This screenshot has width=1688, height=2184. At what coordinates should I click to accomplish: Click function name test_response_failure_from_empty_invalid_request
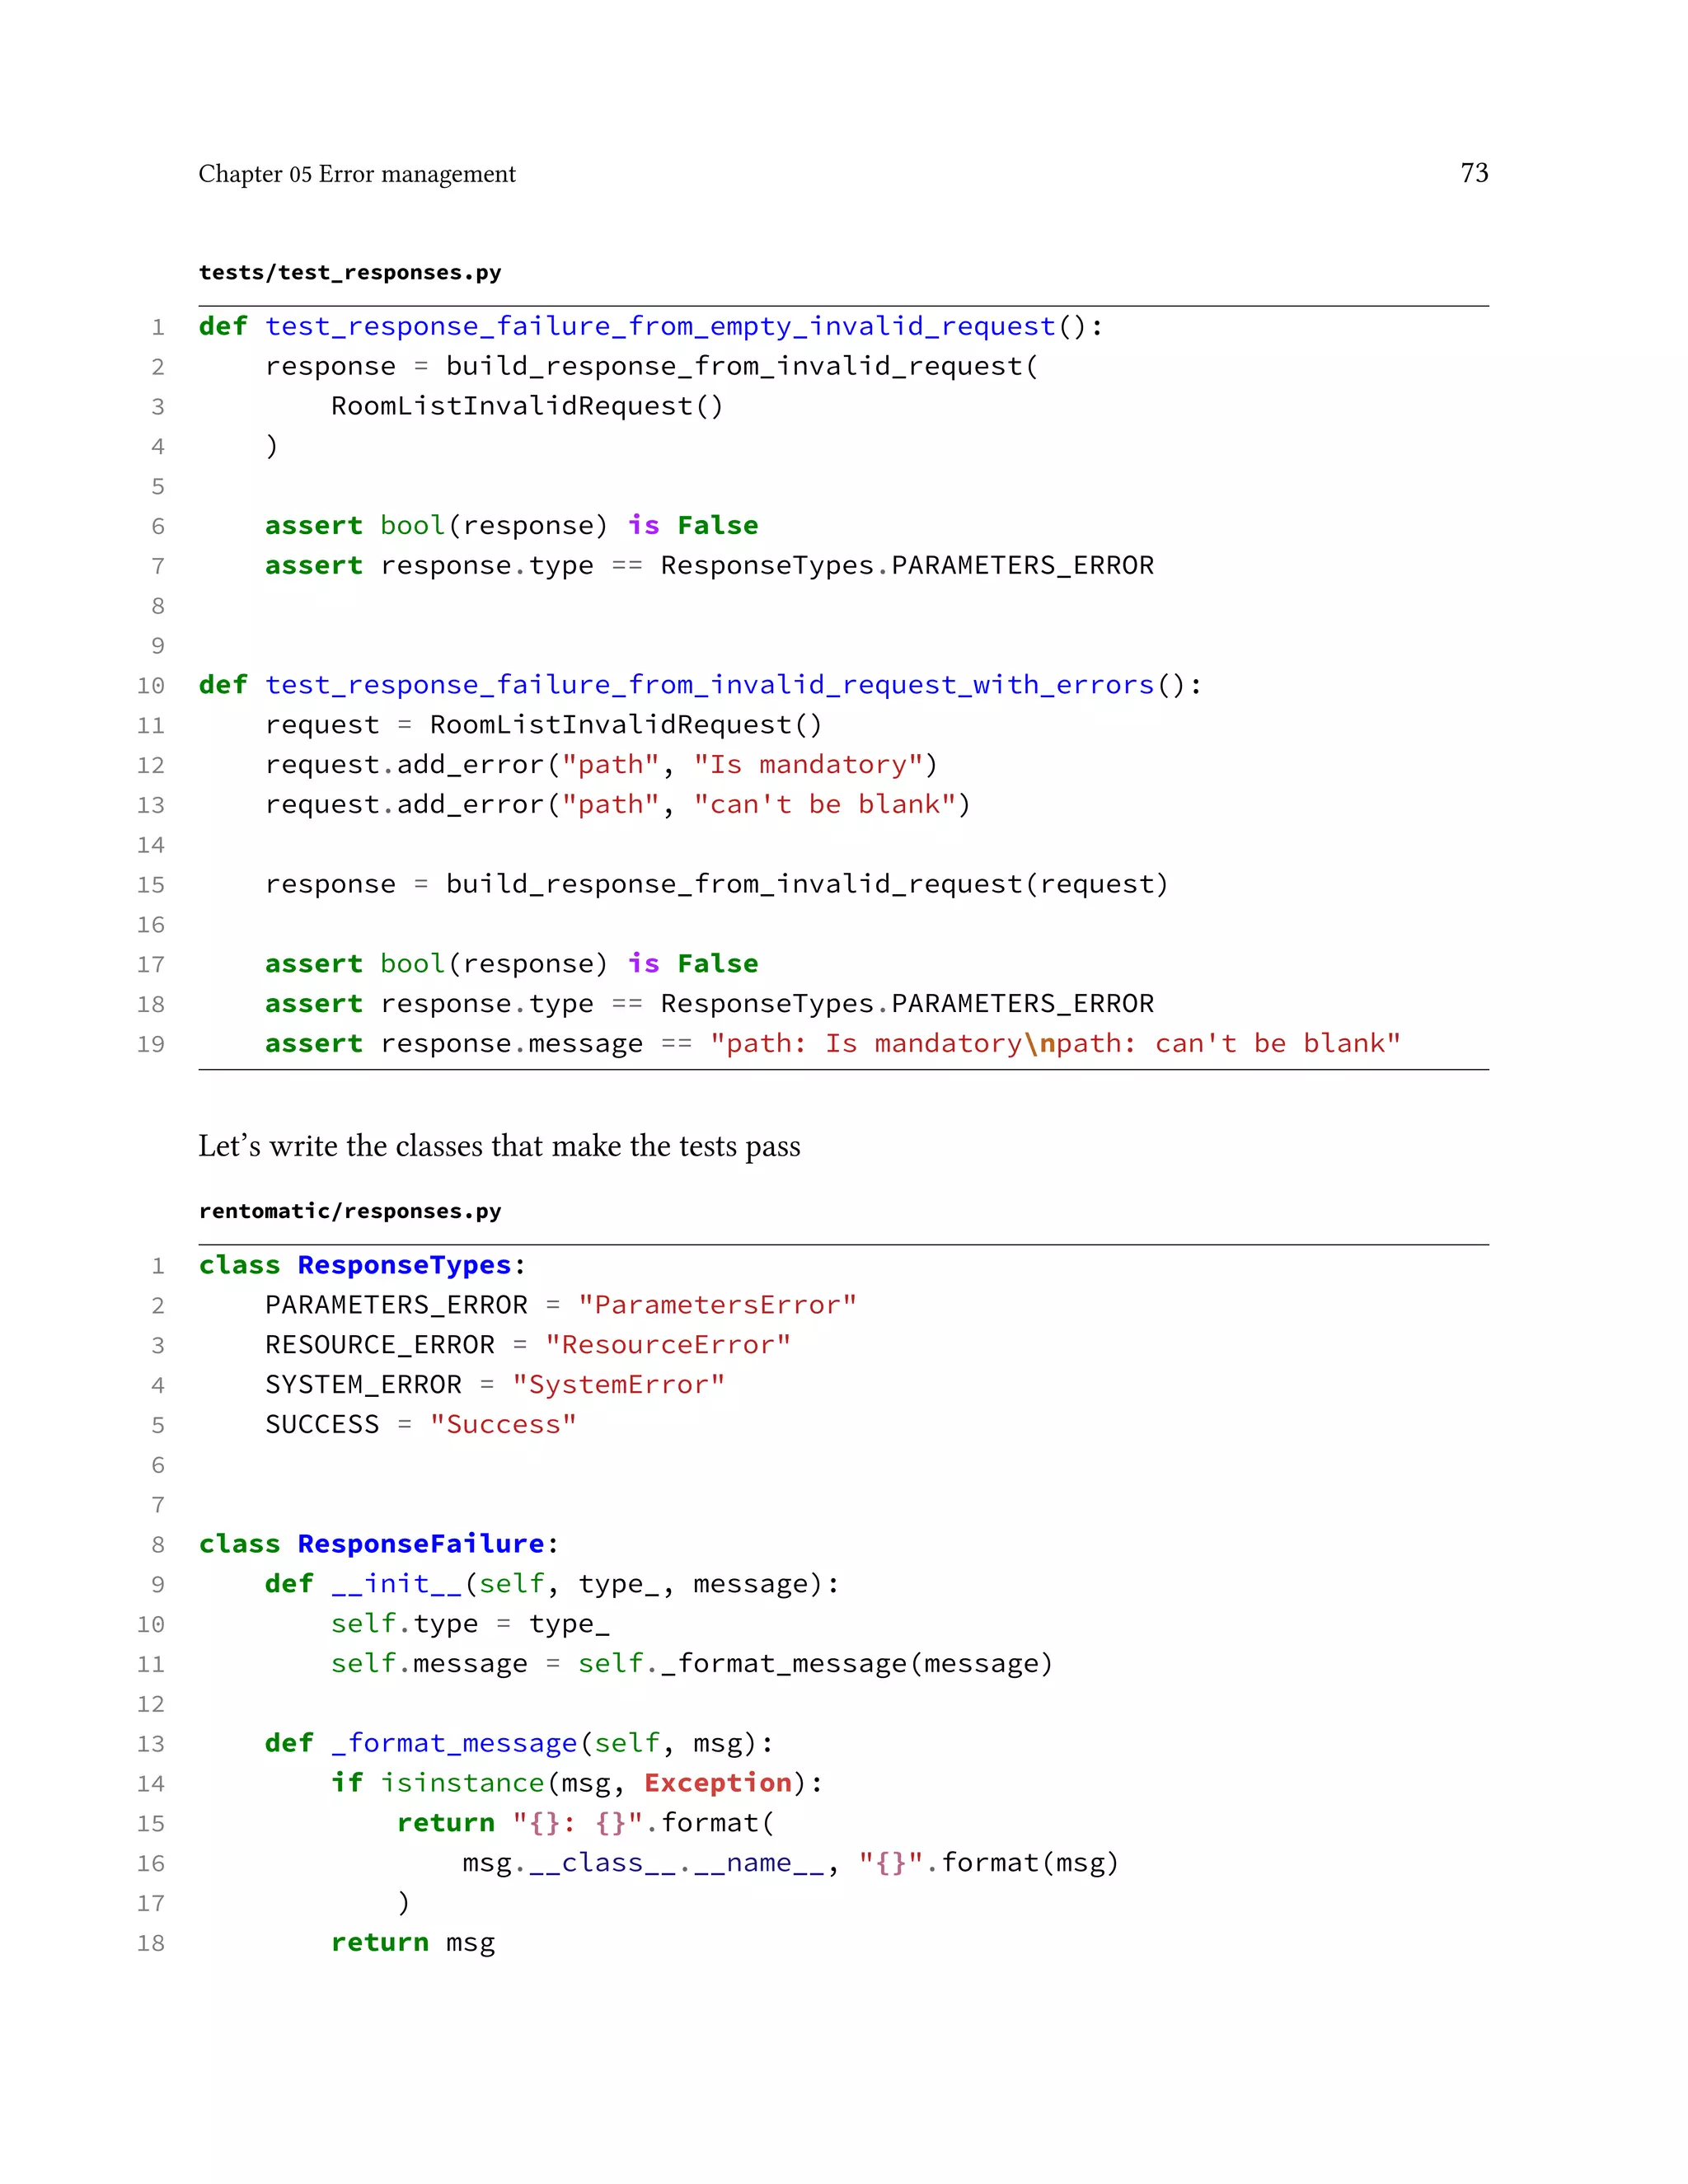660,327
